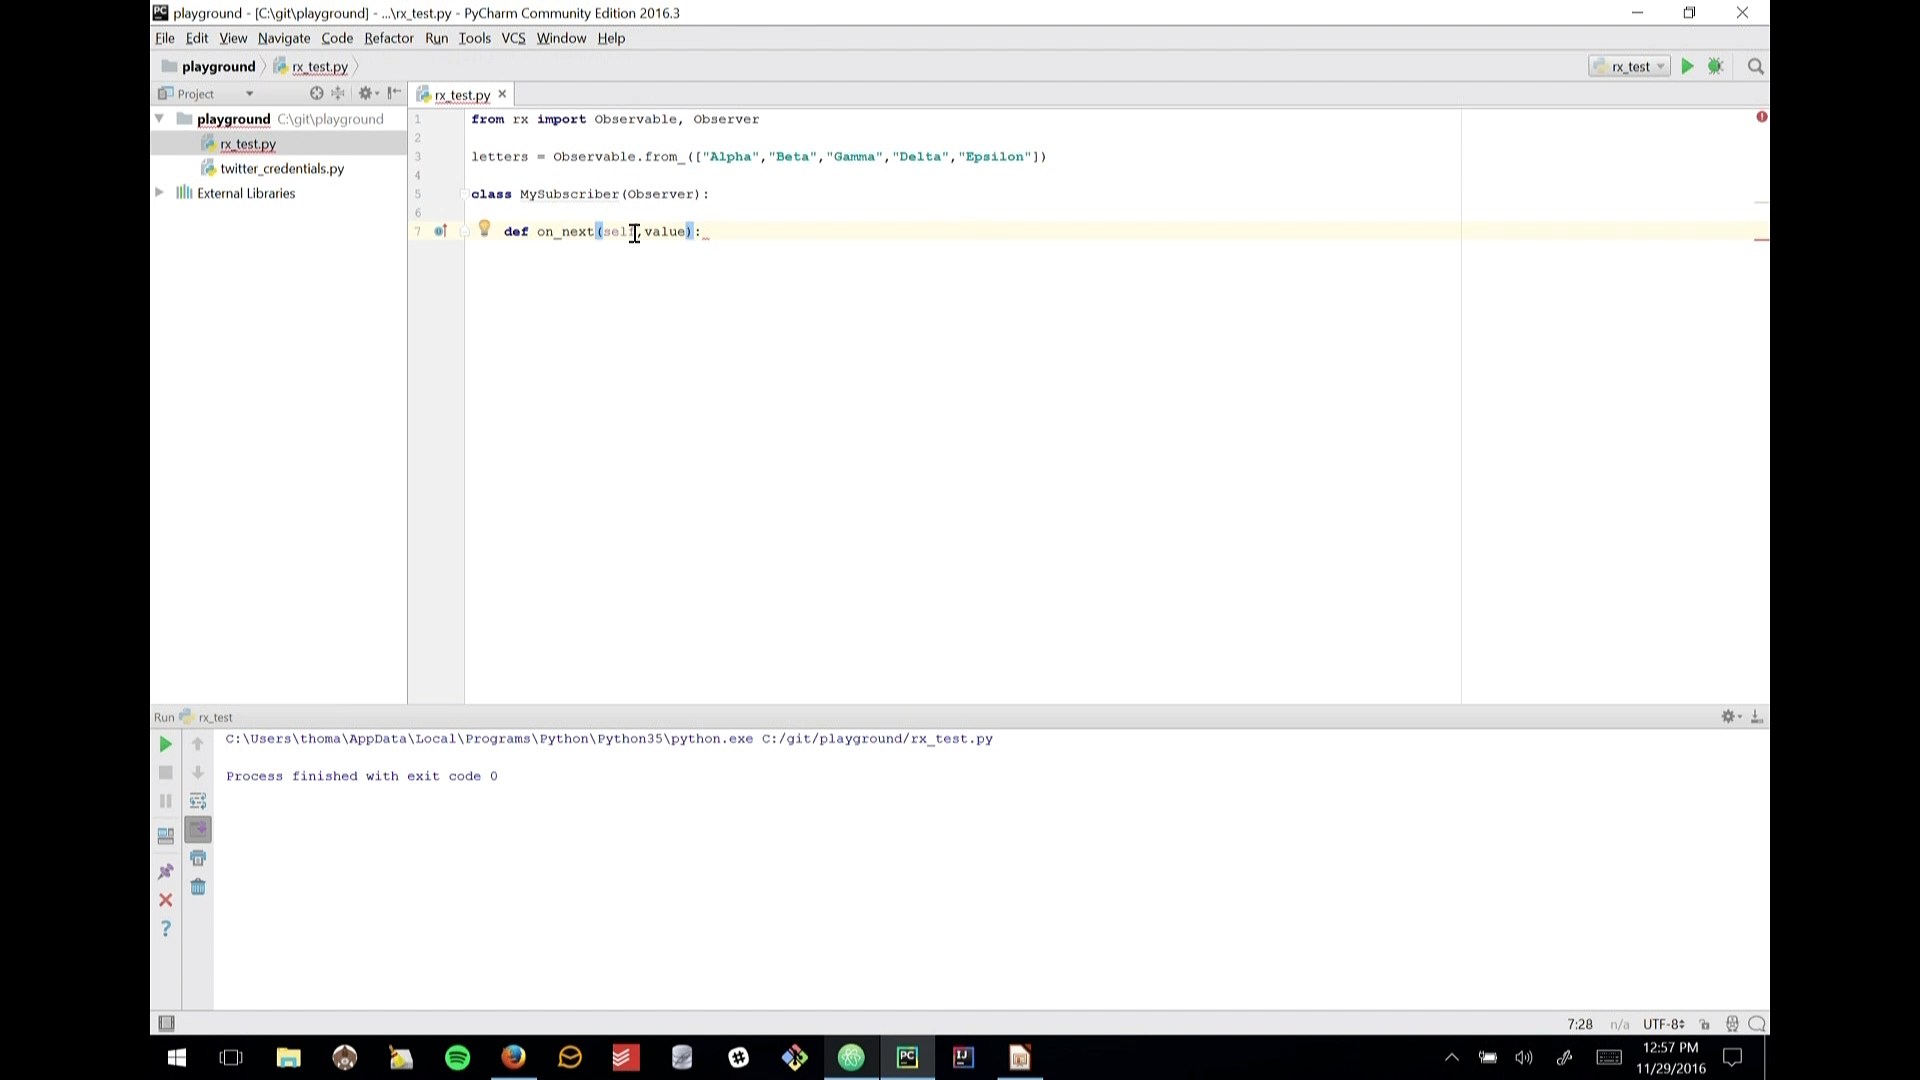Screen dimensions: 1920x1080
Task: Change the UTF-8 file encoding
Action: click(x=1663, y=1024)
